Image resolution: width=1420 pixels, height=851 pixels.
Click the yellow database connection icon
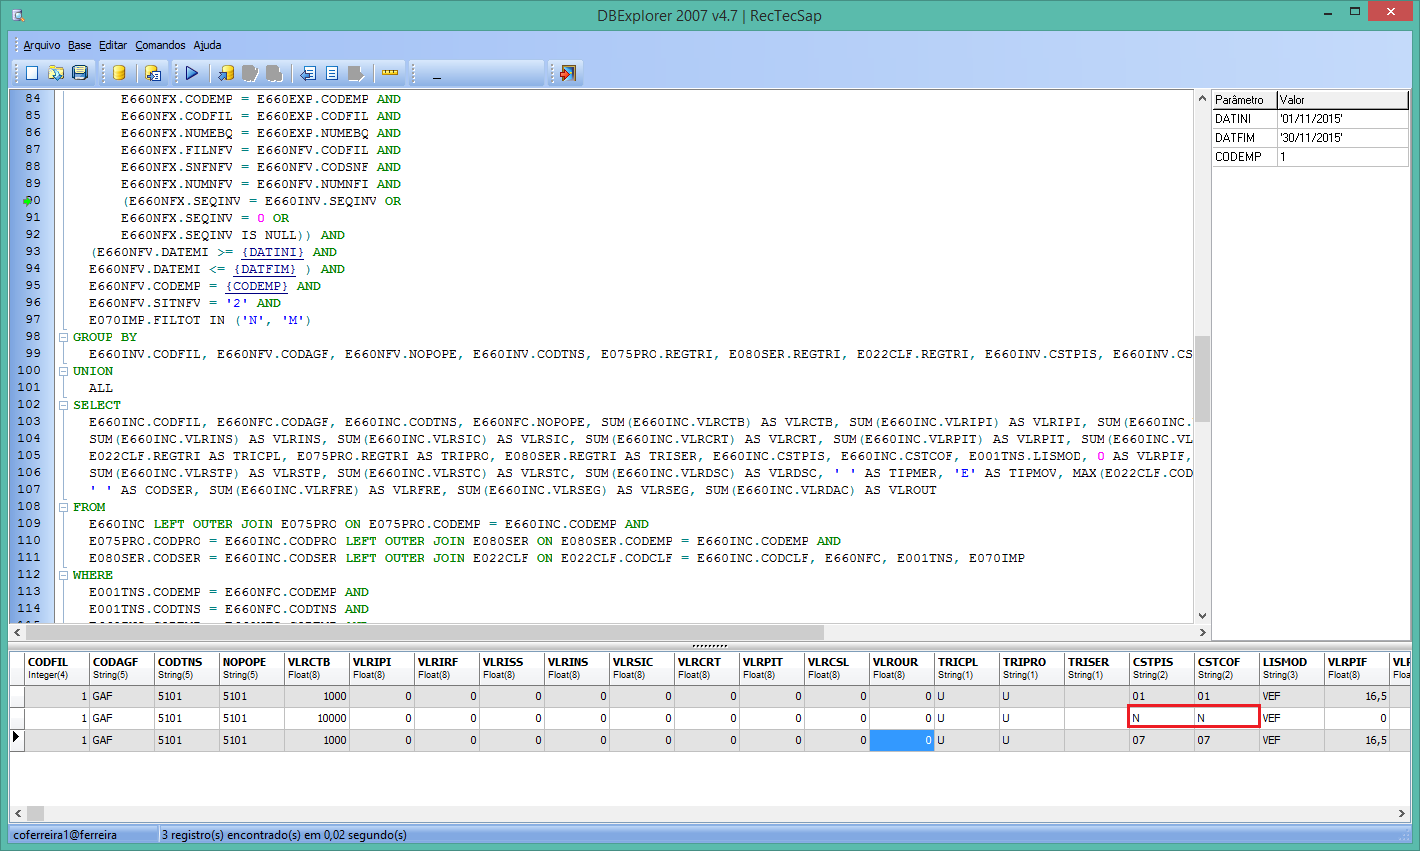[x=119, y=73]
